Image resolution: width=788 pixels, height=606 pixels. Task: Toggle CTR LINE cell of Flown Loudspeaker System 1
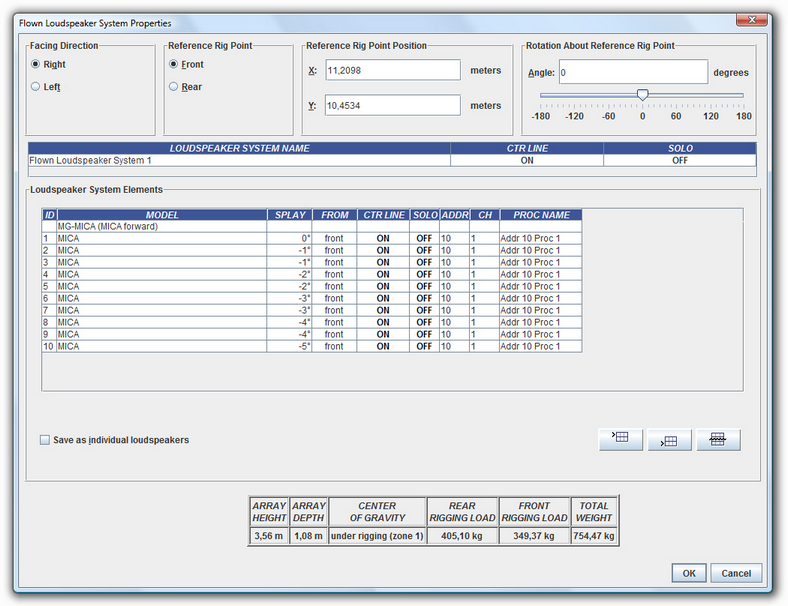coord(527,160)
